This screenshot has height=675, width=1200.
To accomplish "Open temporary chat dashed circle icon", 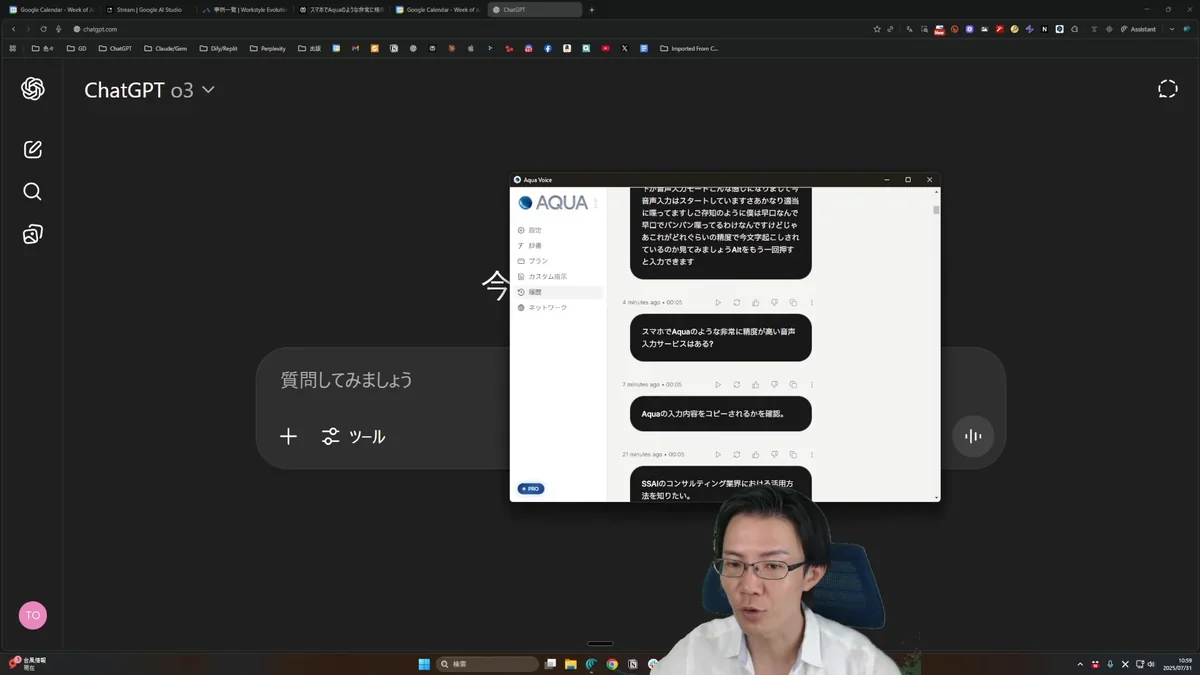I will tap(1167, 89).
